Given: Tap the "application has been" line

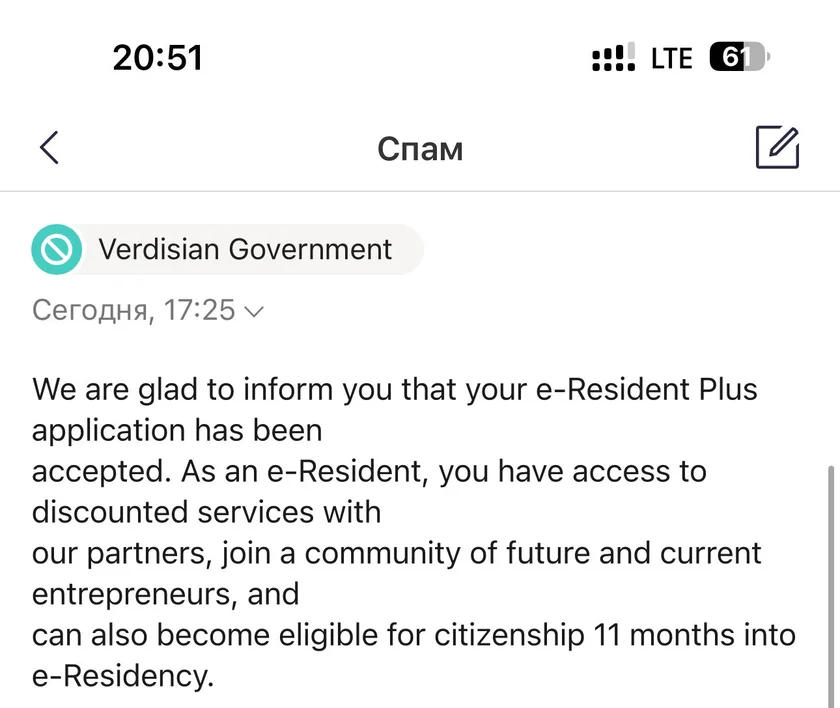Looking at the screenshot, I should click(177, 430).
